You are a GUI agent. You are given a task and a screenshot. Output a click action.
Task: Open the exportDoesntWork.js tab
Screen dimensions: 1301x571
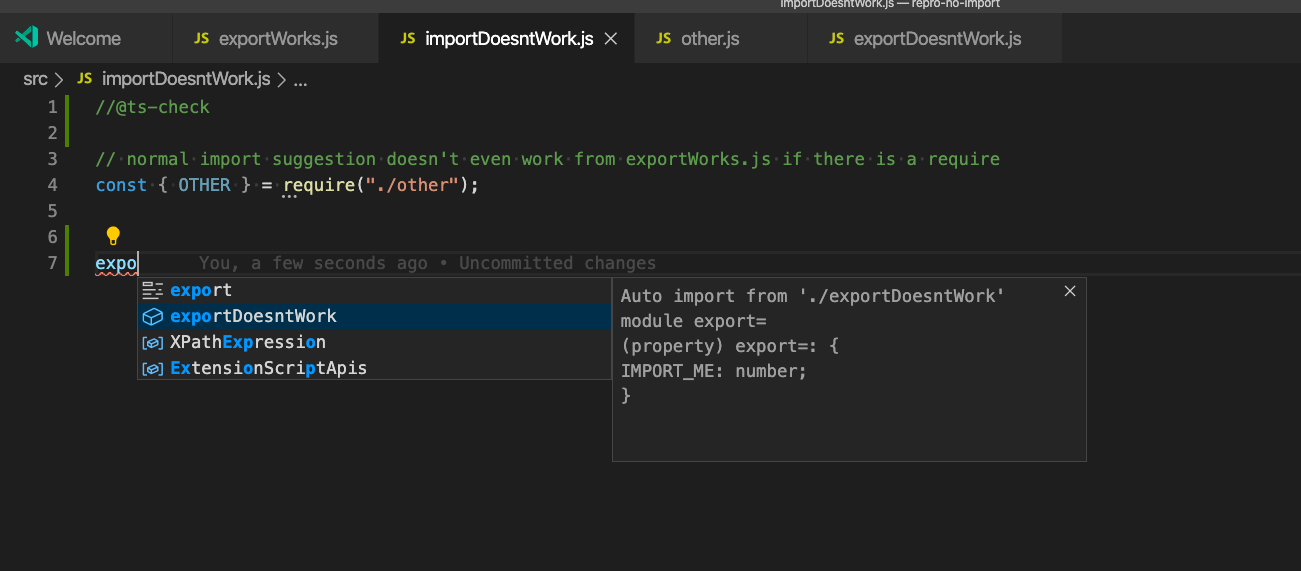coord(935,38)
